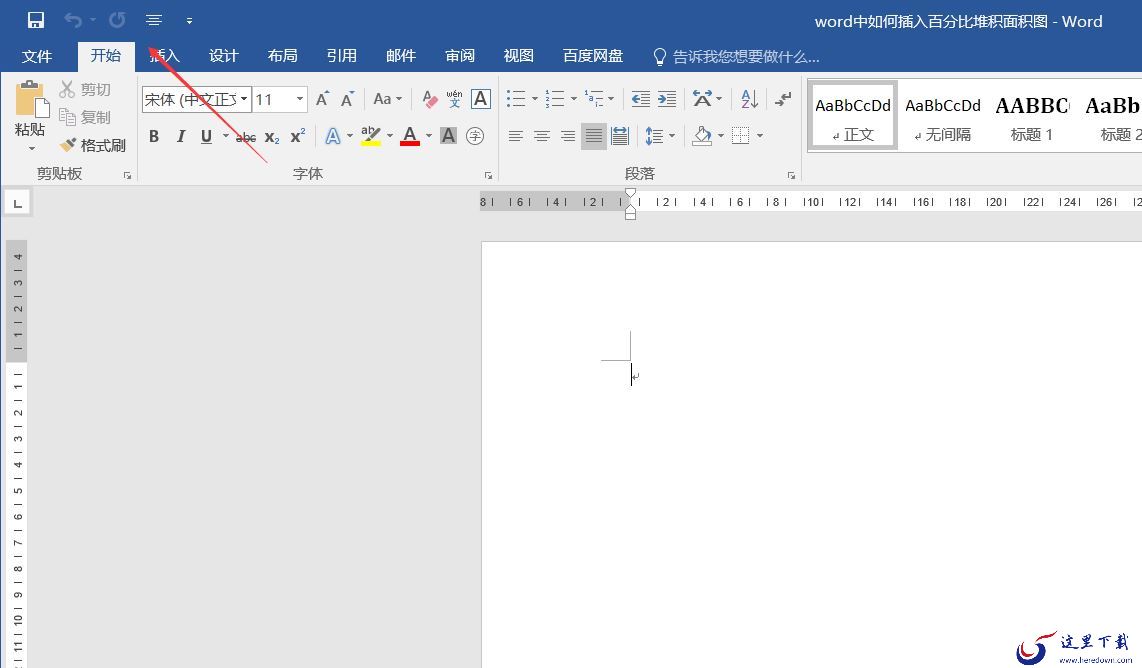Toggle italic formatting
This screenshot has height=668, width=1142.
[x=180, y=136]
